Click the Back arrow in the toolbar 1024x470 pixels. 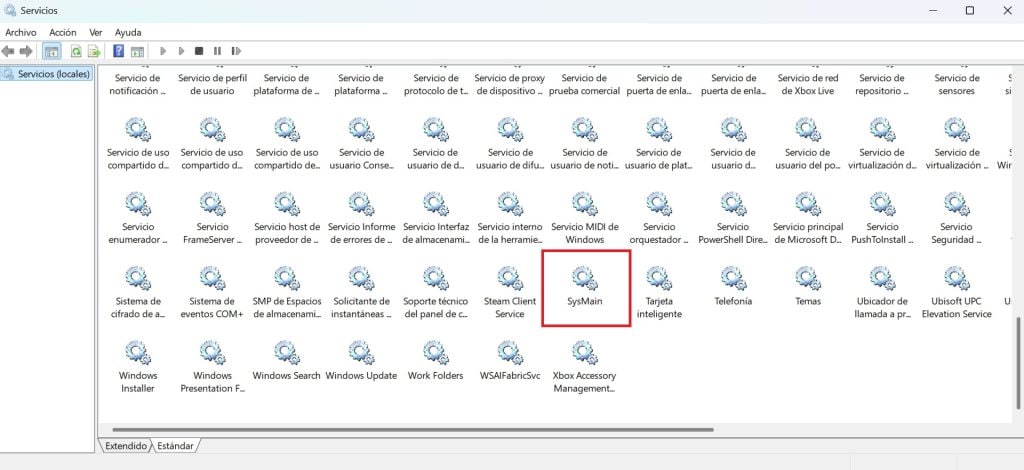coord(8,51)
